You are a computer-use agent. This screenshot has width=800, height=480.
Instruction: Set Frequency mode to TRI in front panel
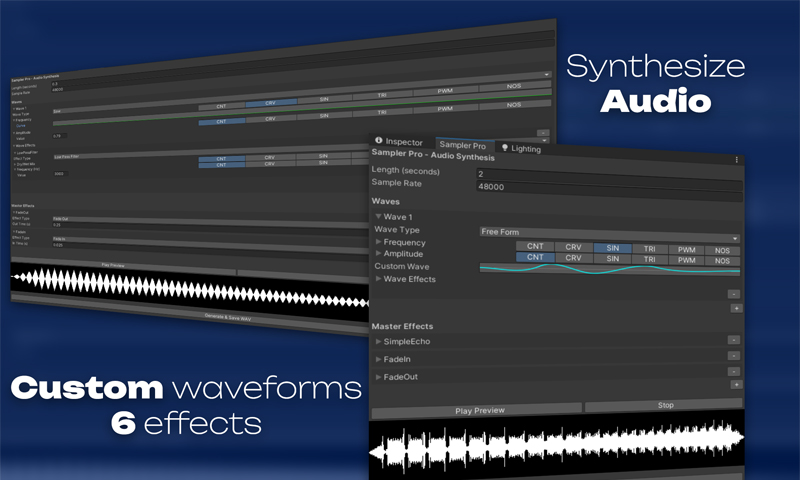point(650,247)
